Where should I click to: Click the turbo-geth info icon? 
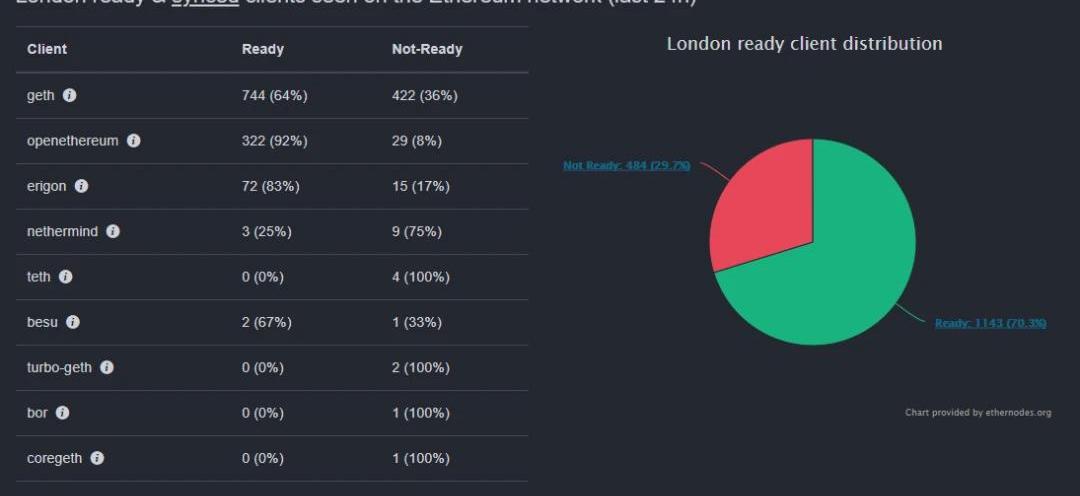coord(107,367)
